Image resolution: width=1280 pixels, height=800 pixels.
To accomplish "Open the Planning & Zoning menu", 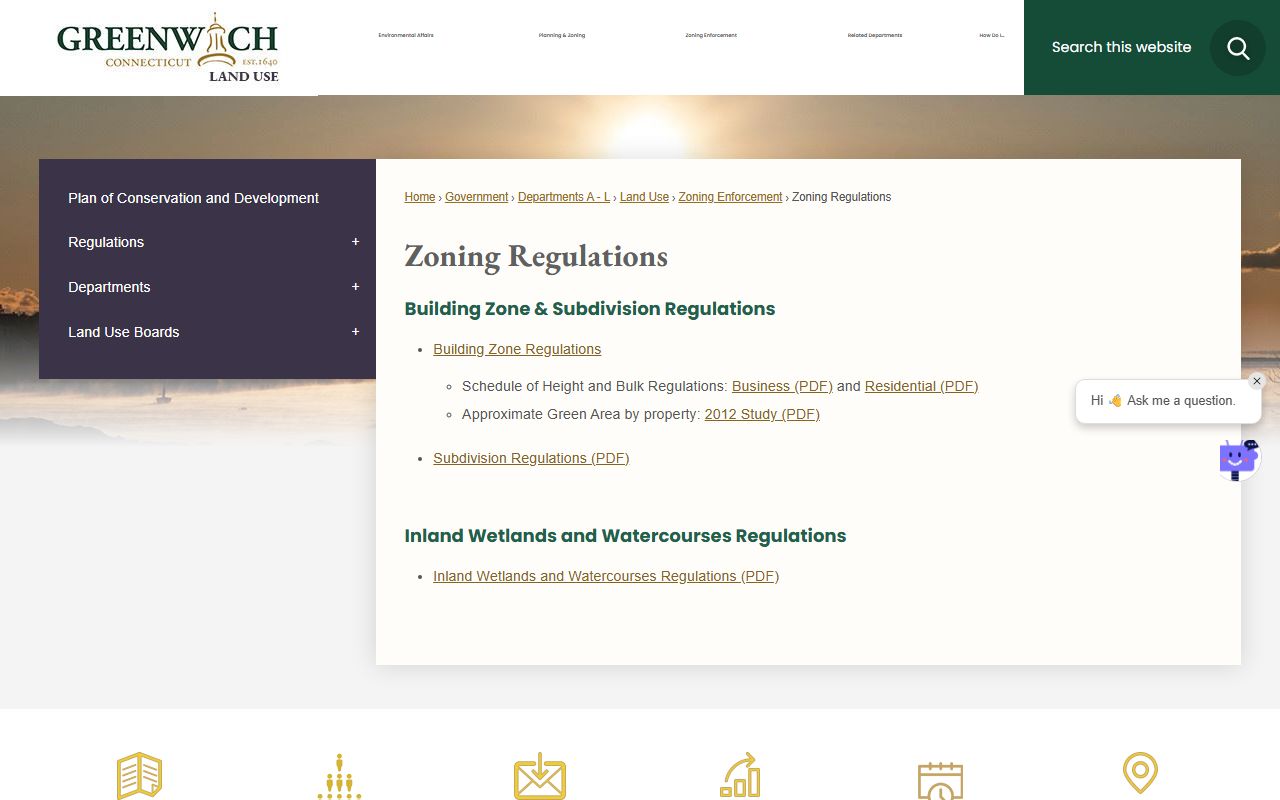I will pyautogui.click(x=561, y=35).
